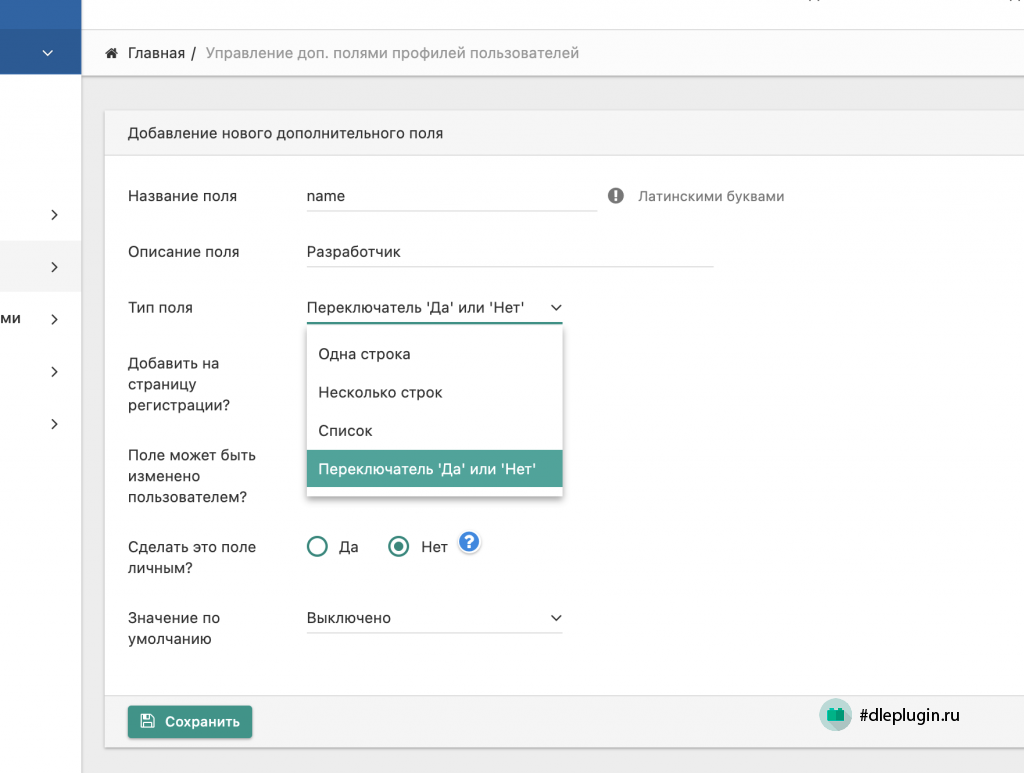
Task: Click the Поле может быть изменено label
Action: (x=192, y=476)
